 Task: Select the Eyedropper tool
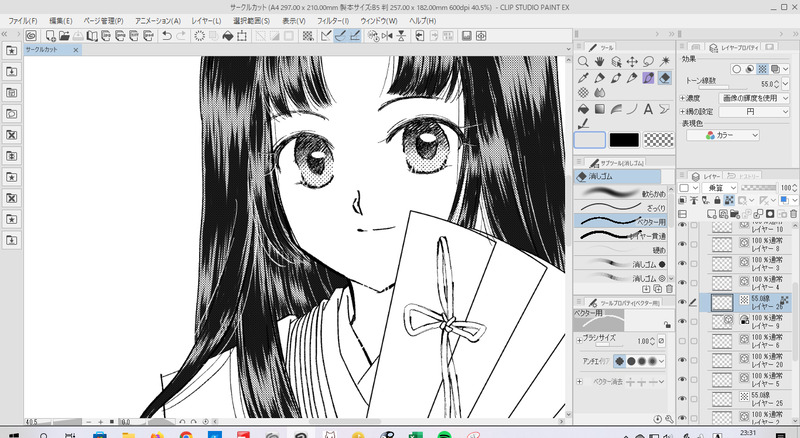(x=583, y=78)
